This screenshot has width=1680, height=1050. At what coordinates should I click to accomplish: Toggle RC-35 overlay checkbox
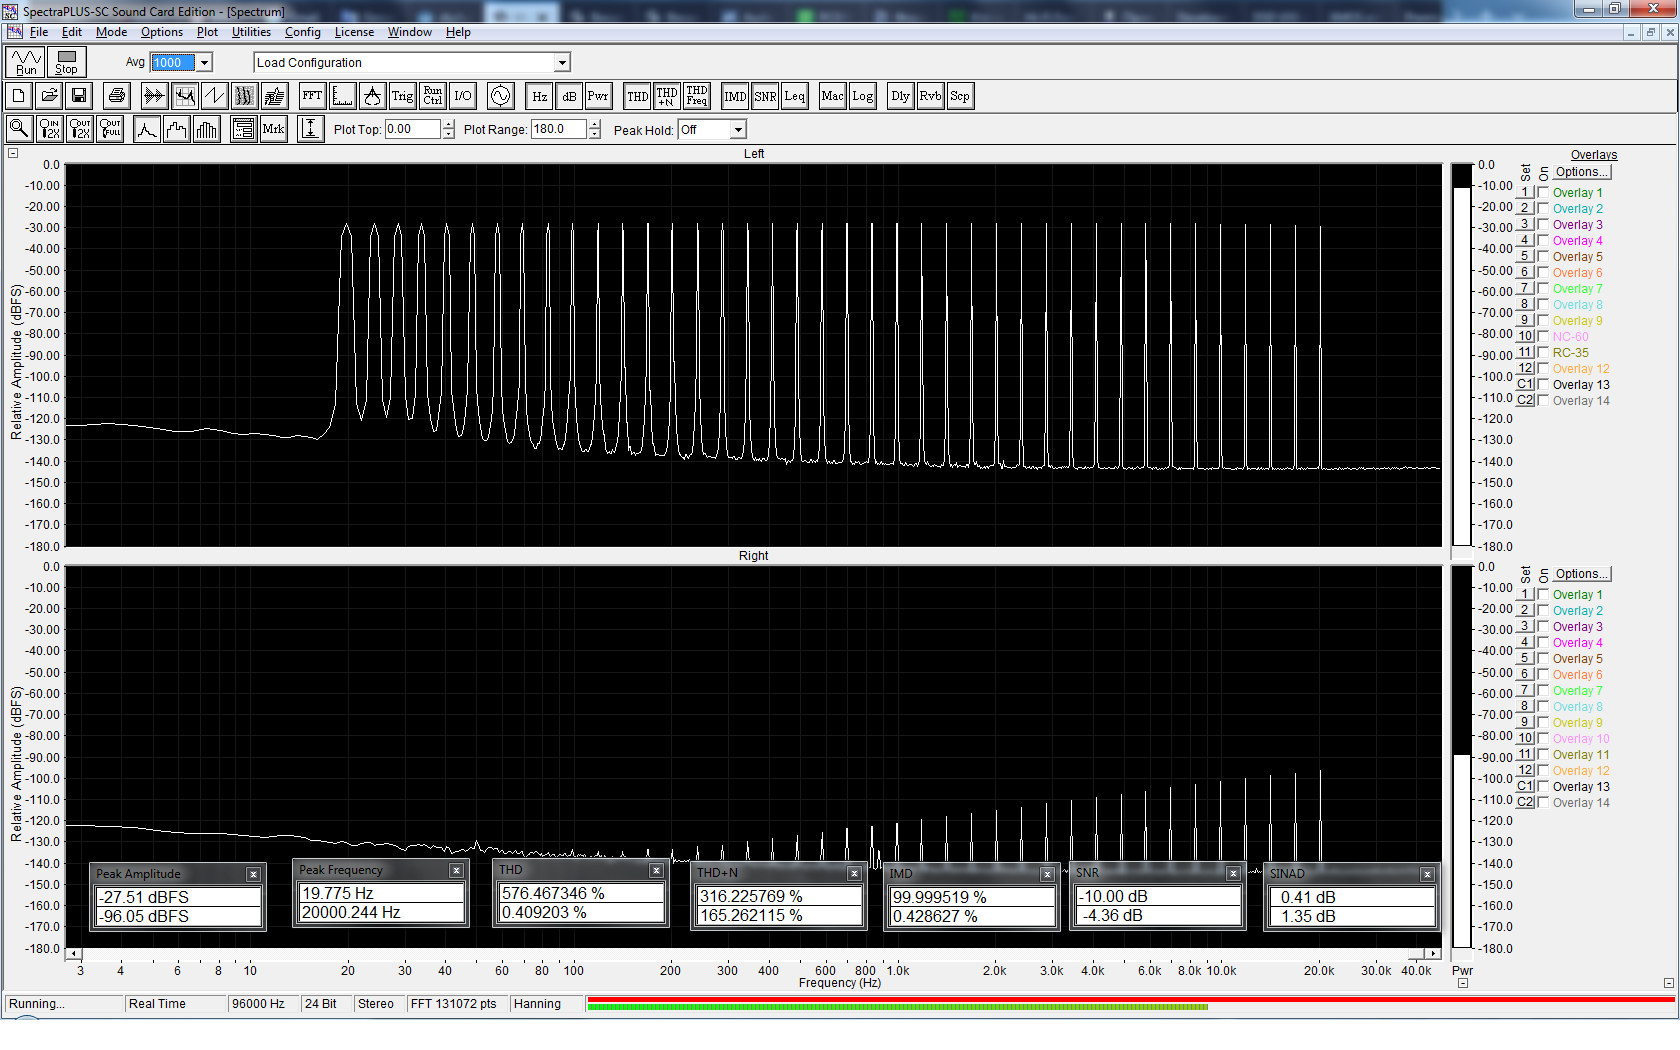[x=1544, y=353]
